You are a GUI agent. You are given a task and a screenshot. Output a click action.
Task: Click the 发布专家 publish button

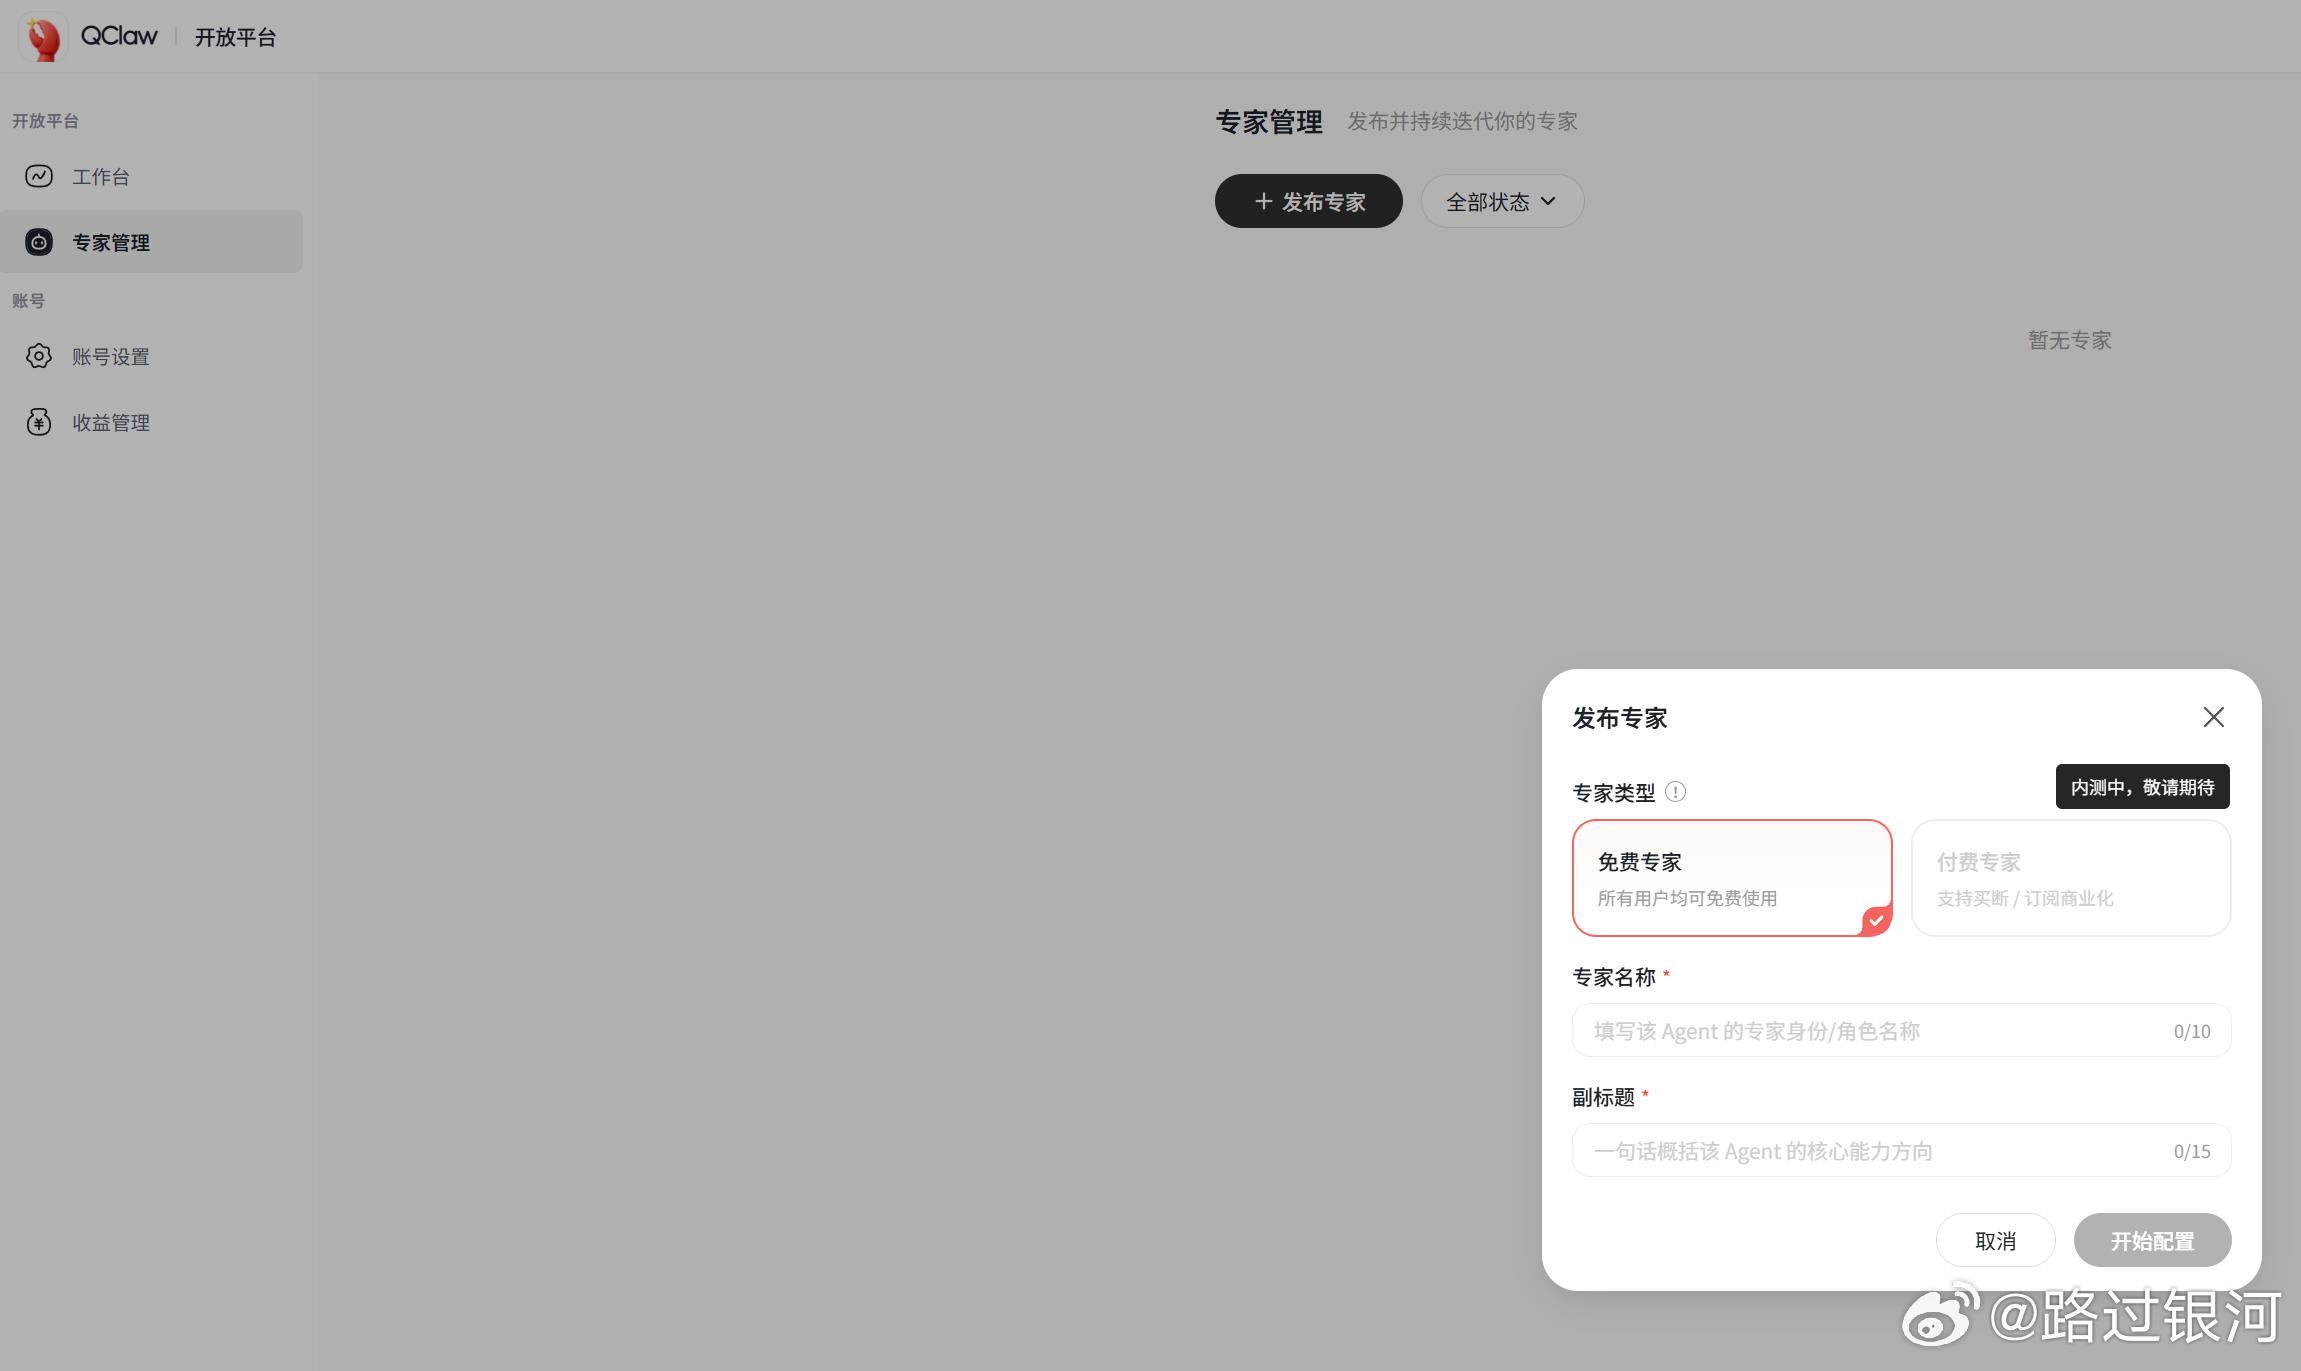click(1308, 201)
